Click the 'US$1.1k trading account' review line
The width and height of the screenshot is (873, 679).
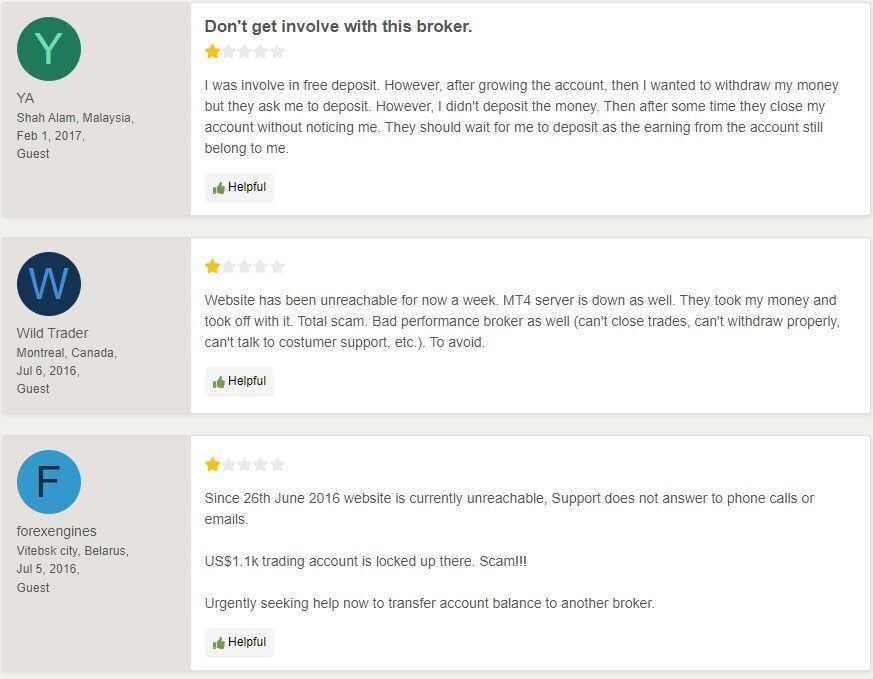pos(365,561)
